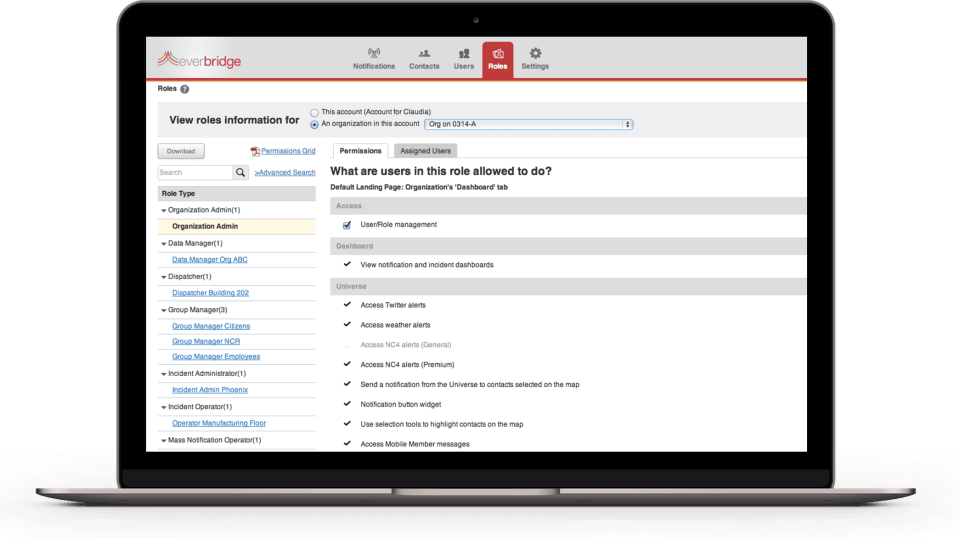Image resolution: width=960 pixels, height=538 pixels.
Task: Click 'Access weather alerts' permission text
Action: (x=395, y=325)
